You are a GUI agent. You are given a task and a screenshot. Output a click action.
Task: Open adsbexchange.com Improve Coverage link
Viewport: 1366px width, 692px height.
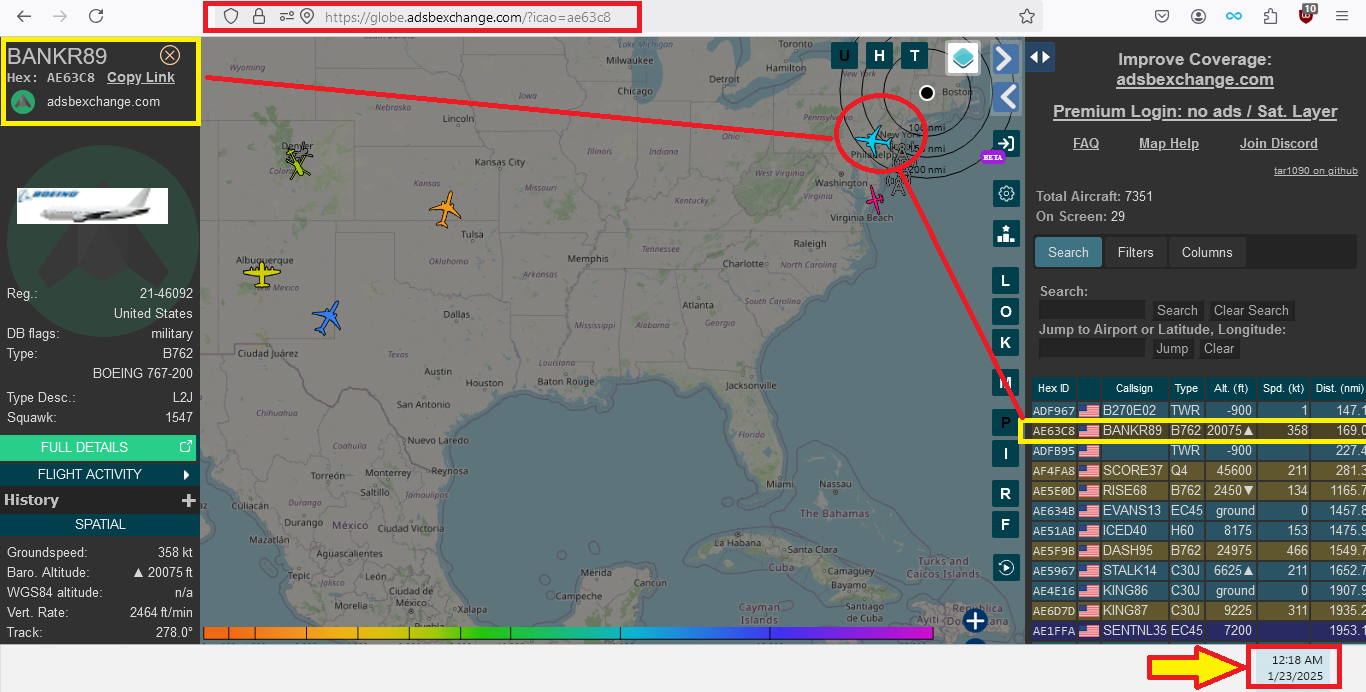click(1195, 80)
